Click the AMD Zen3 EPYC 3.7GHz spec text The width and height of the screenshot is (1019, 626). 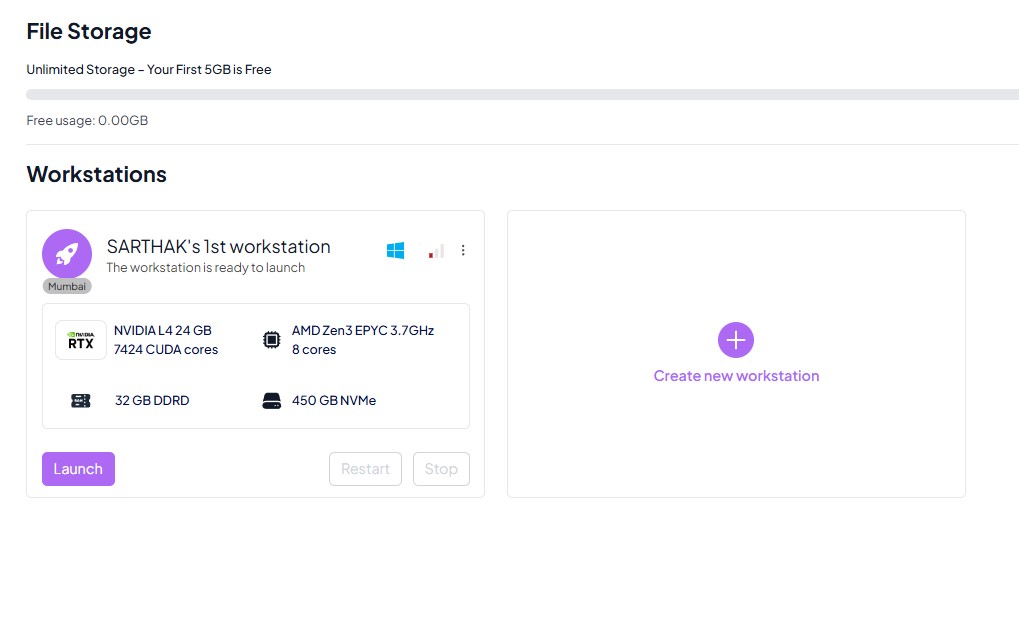tap(362, 330)
